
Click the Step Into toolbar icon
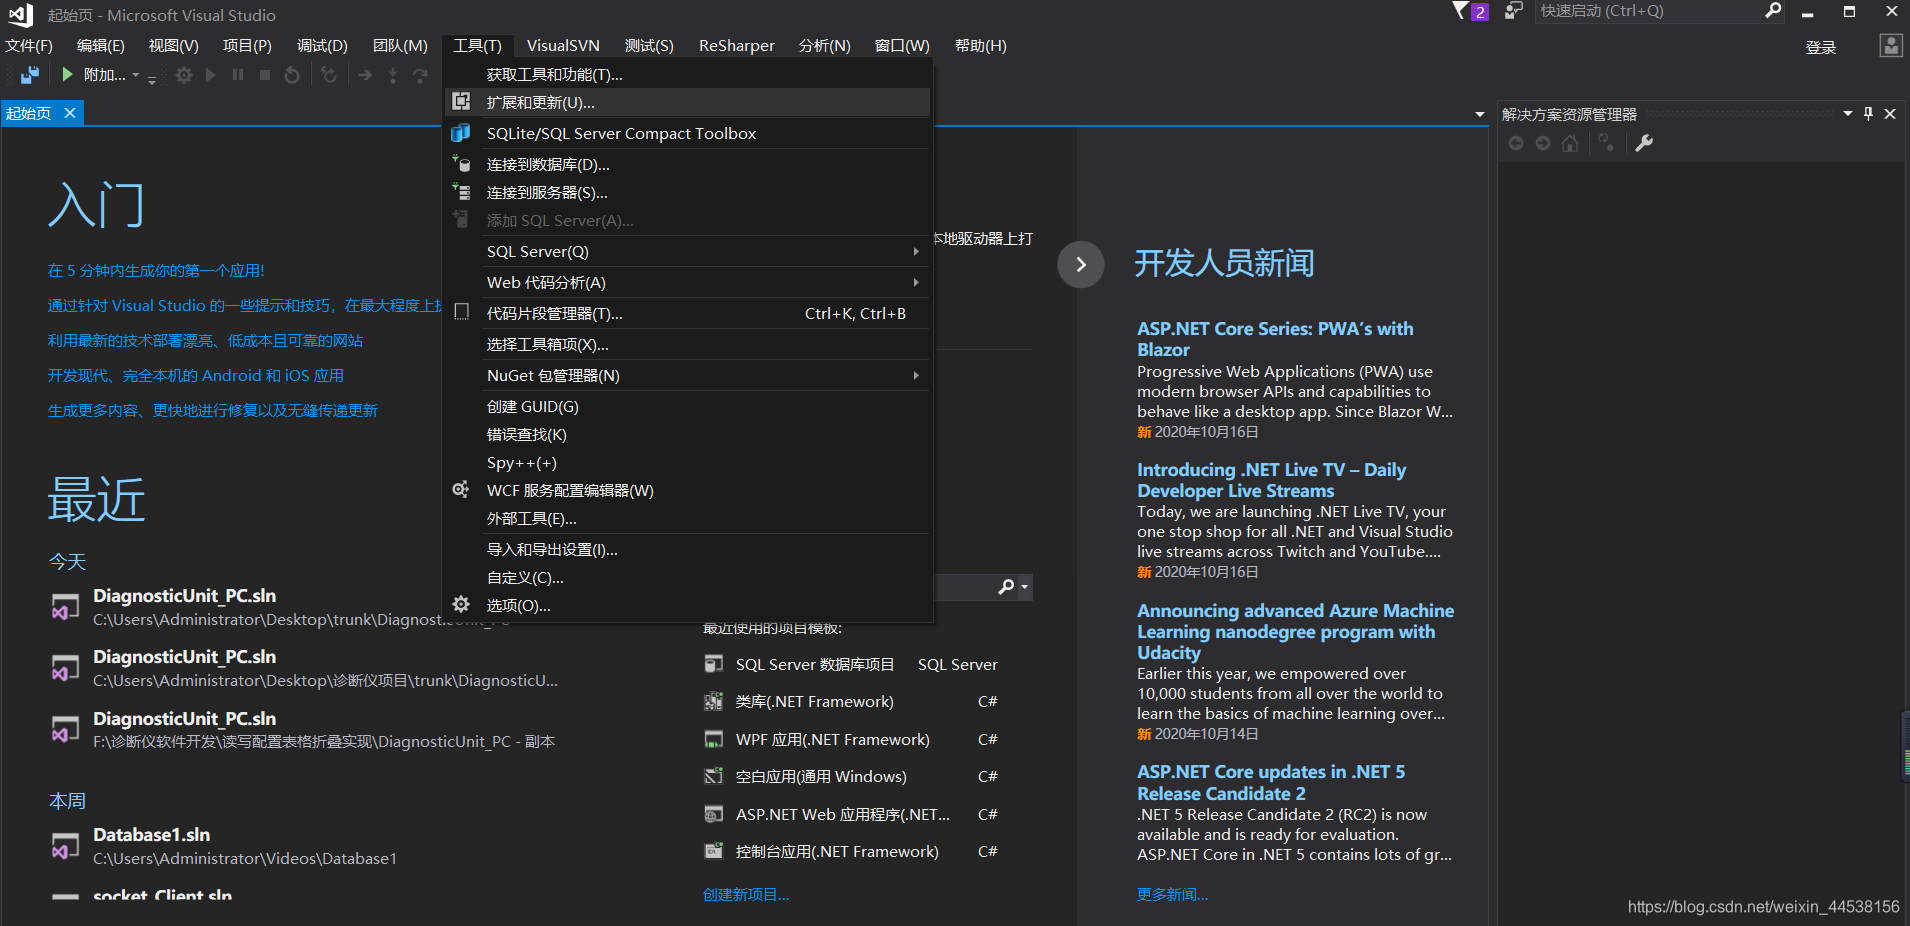tap(393, 75)
